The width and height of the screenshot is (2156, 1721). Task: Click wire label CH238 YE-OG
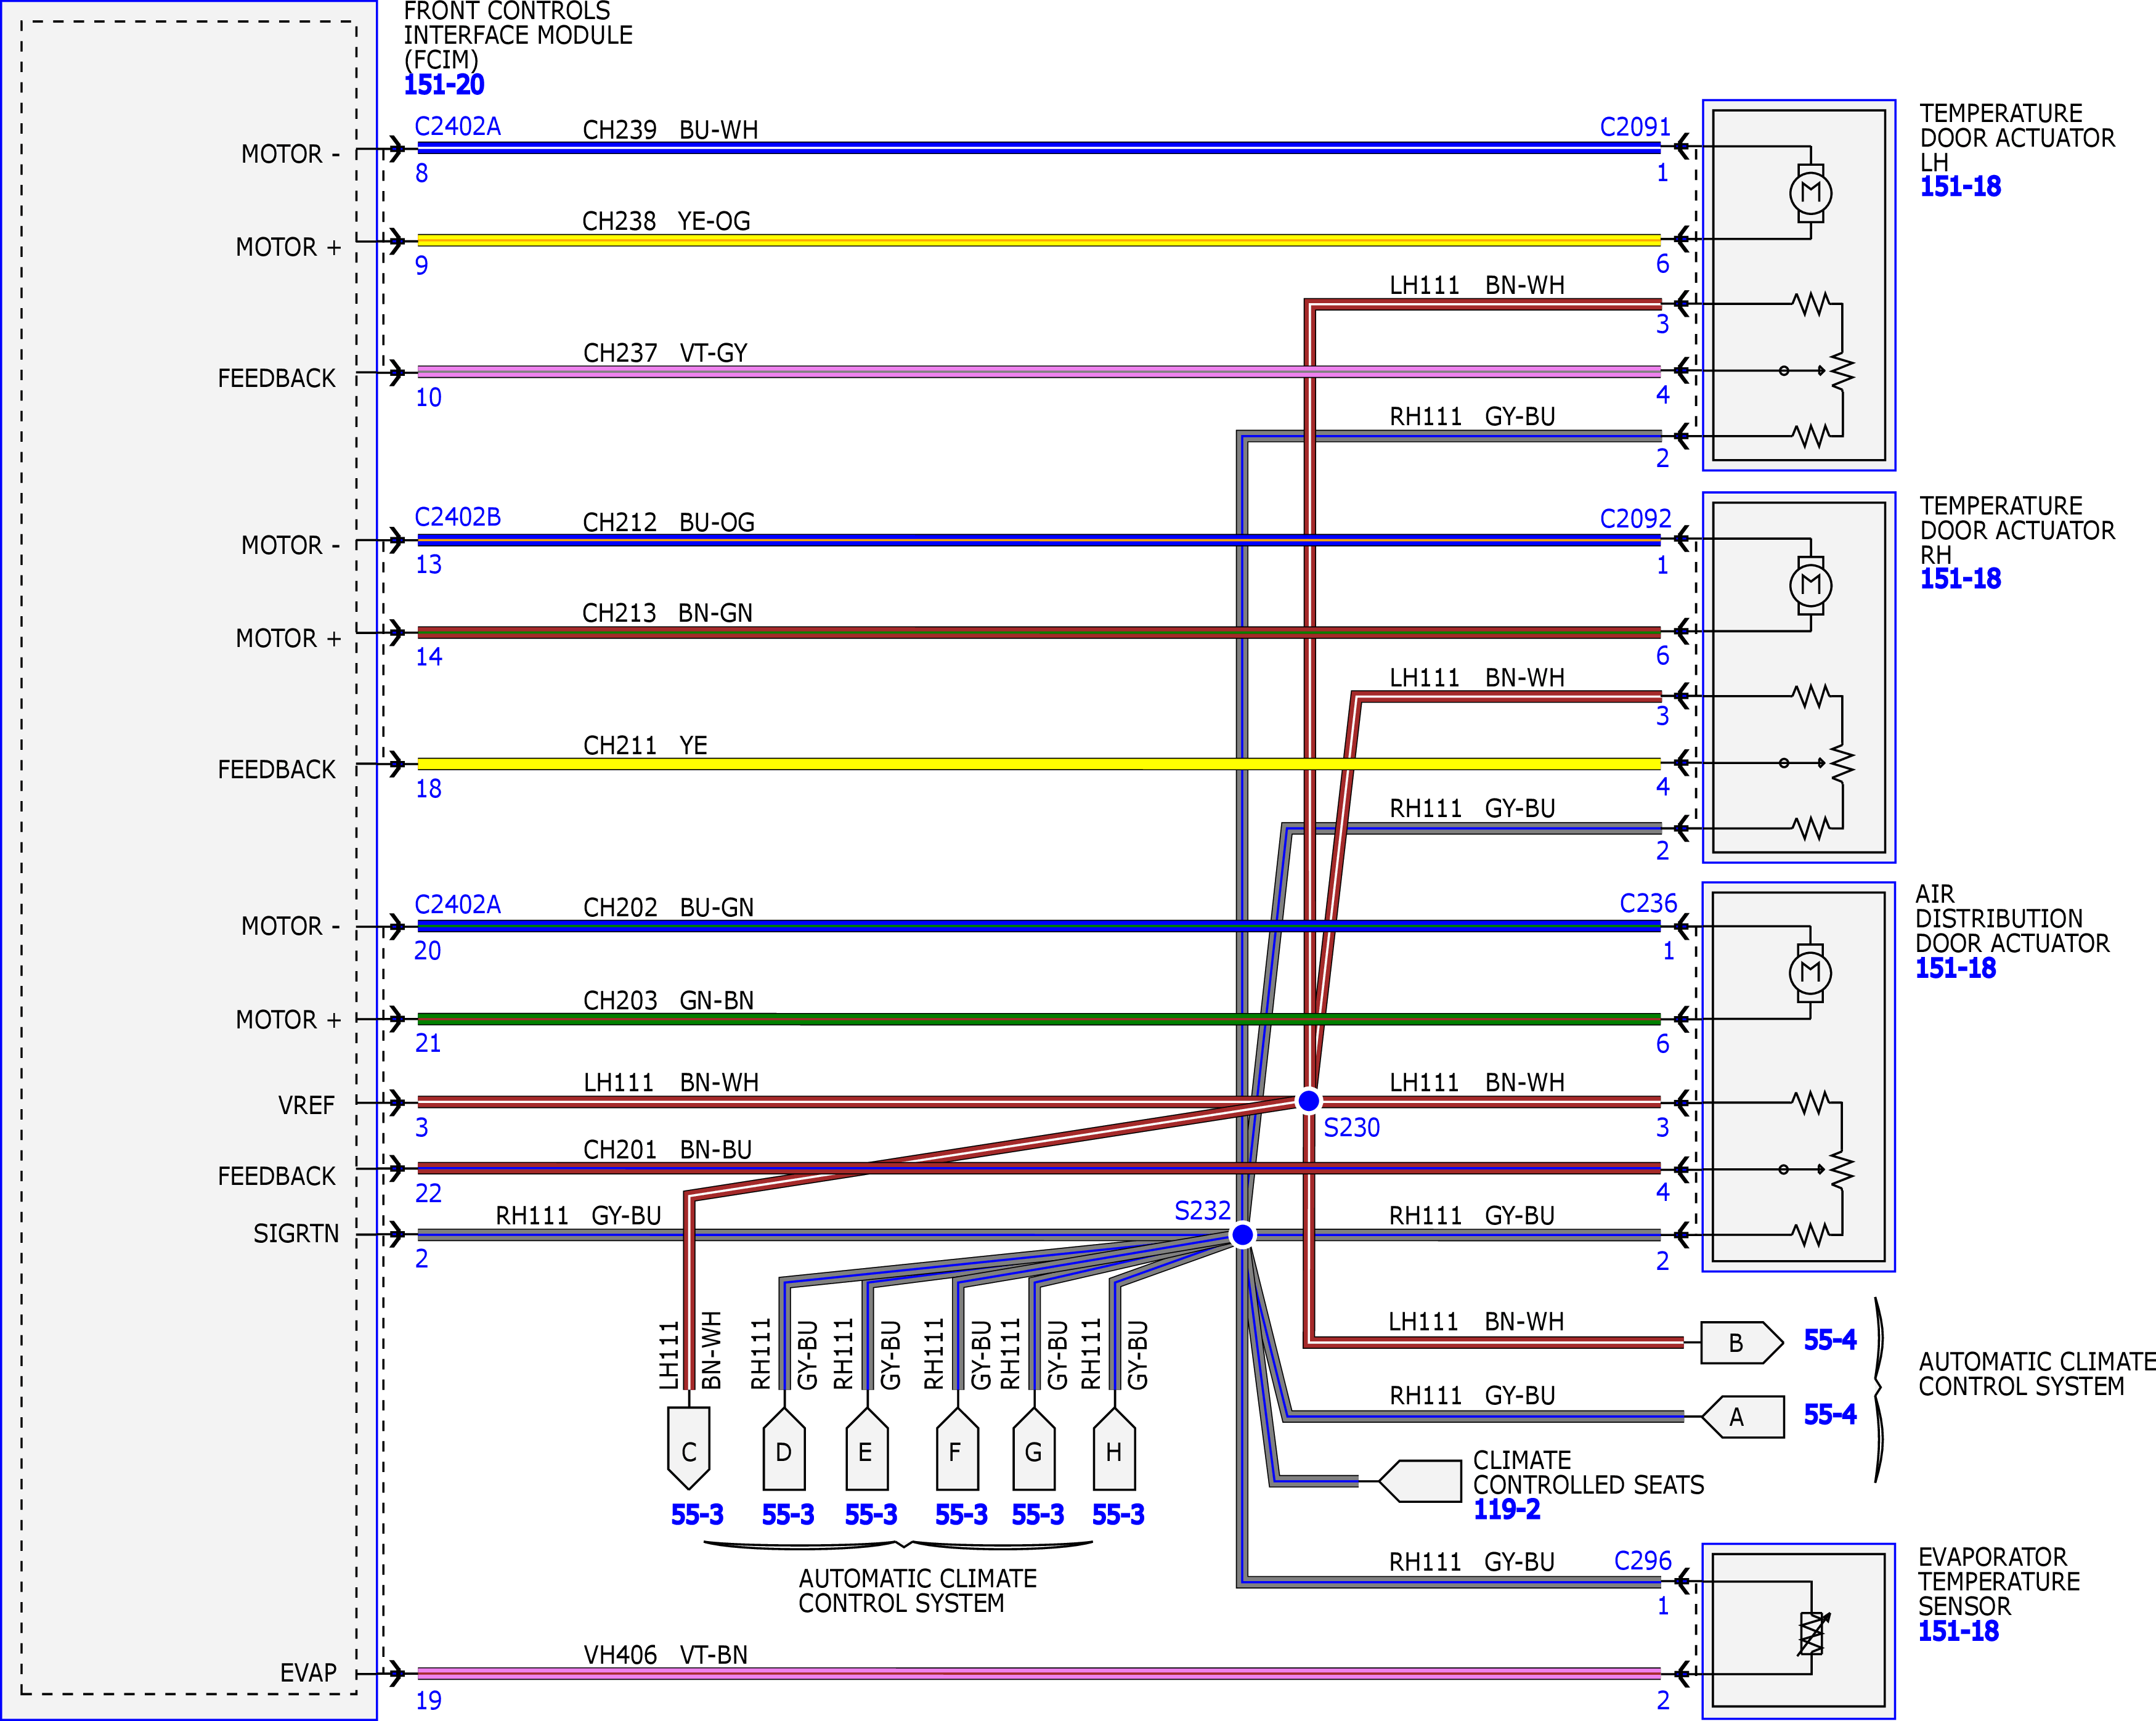coord(666,221)
